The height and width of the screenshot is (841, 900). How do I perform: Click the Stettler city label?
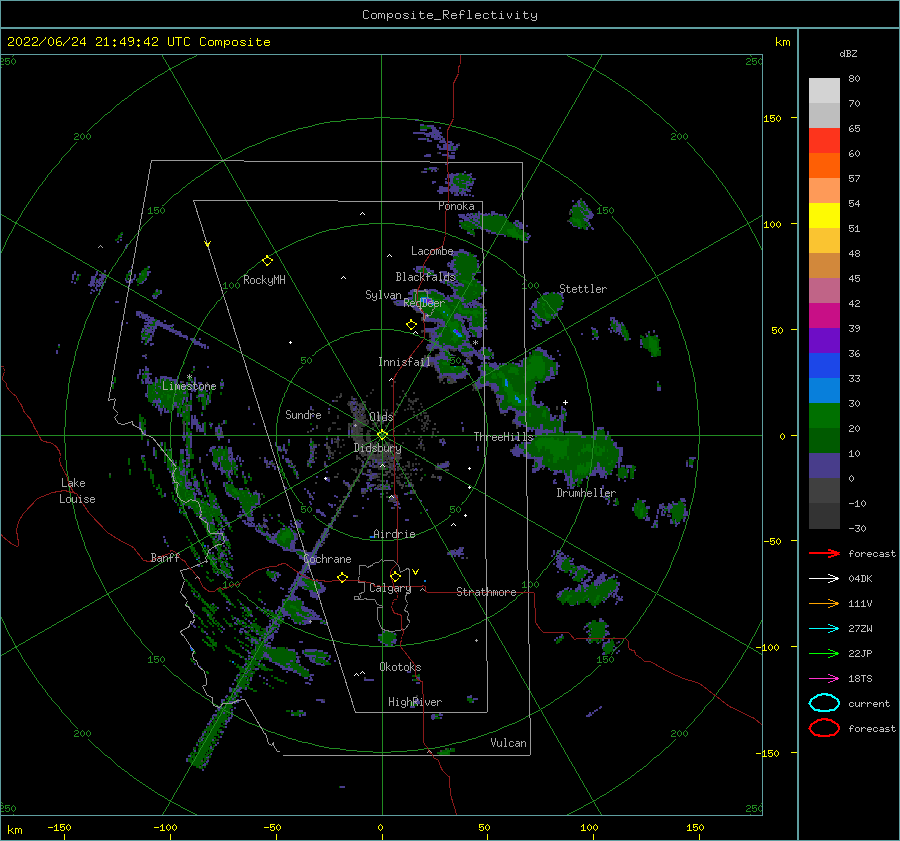583,289
